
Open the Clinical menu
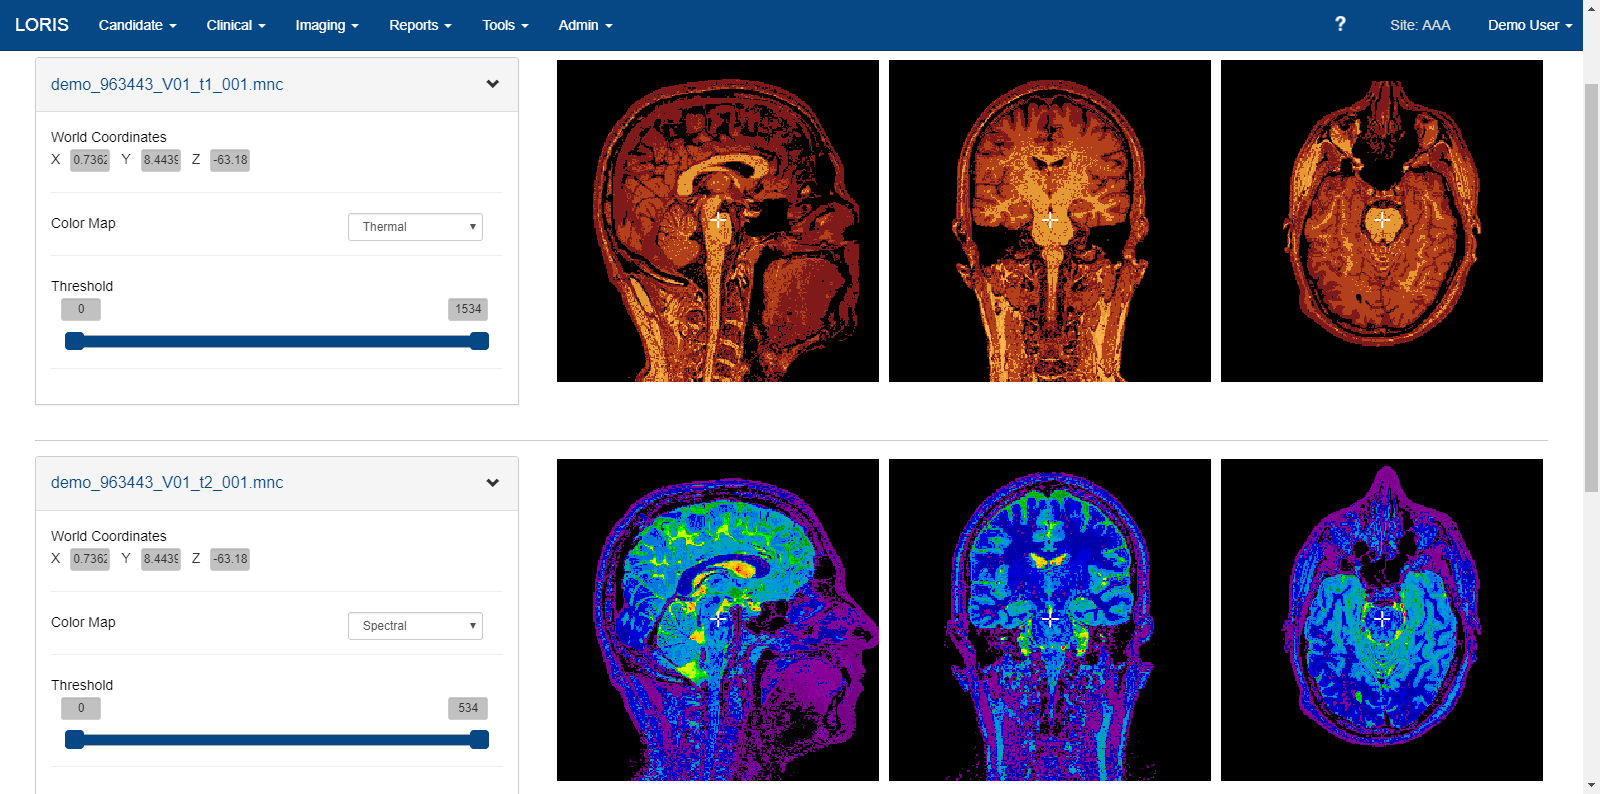pyautogui.click(x=236, y=25)
